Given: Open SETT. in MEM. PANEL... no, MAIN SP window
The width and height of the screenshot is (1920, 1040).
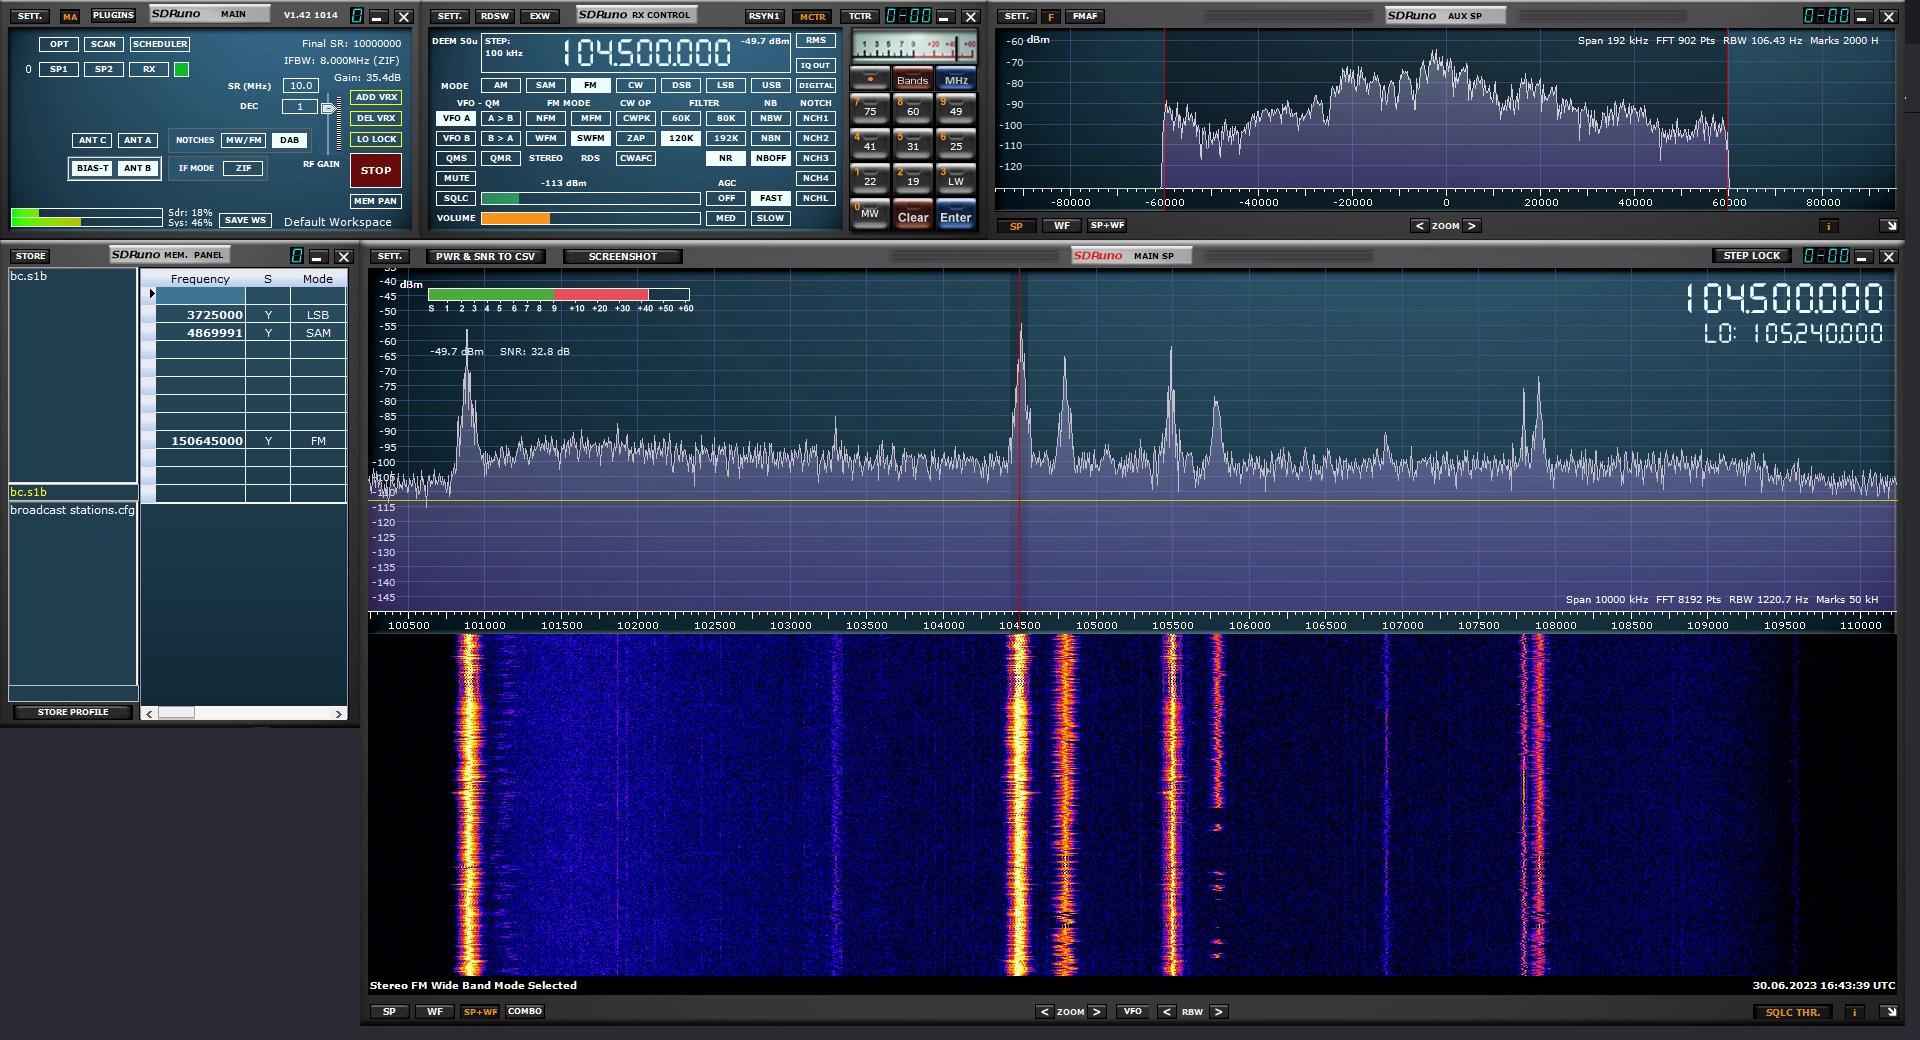Looking at the screenshot, I should [390, 257].
